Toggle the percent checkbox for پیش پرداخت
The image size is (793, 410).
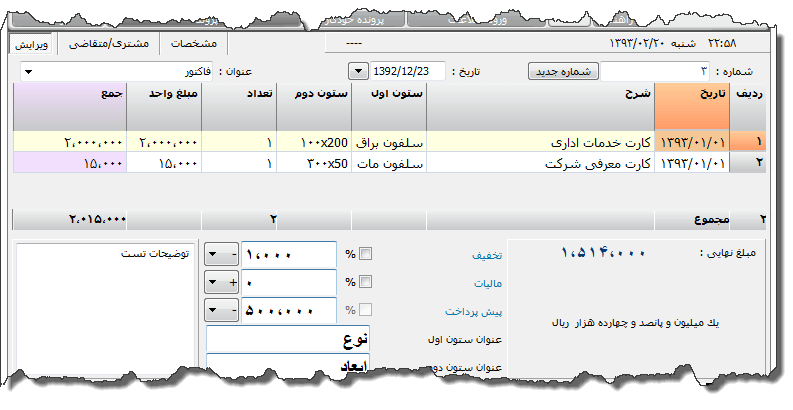coord(365,310)
